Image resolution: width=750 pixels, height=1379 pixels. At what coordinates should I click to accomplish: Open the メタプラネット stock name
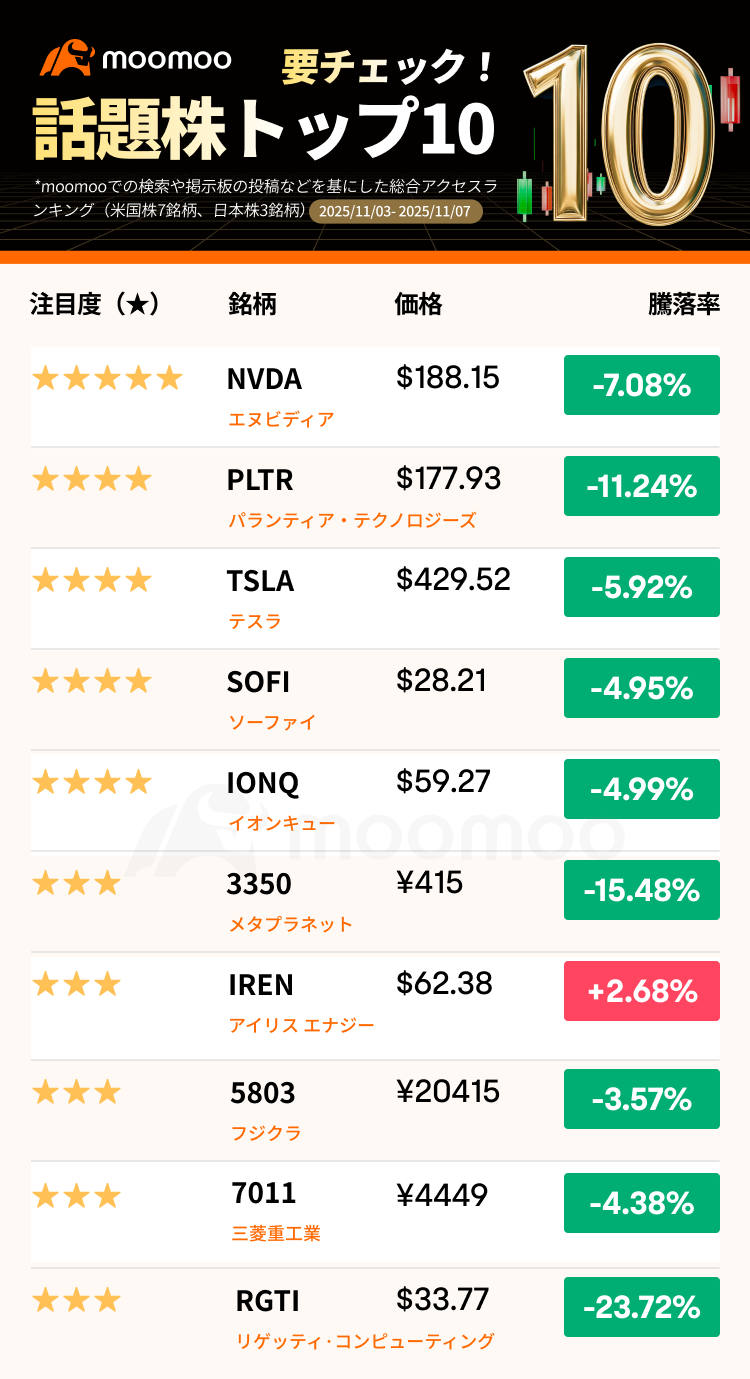point(290,924)
